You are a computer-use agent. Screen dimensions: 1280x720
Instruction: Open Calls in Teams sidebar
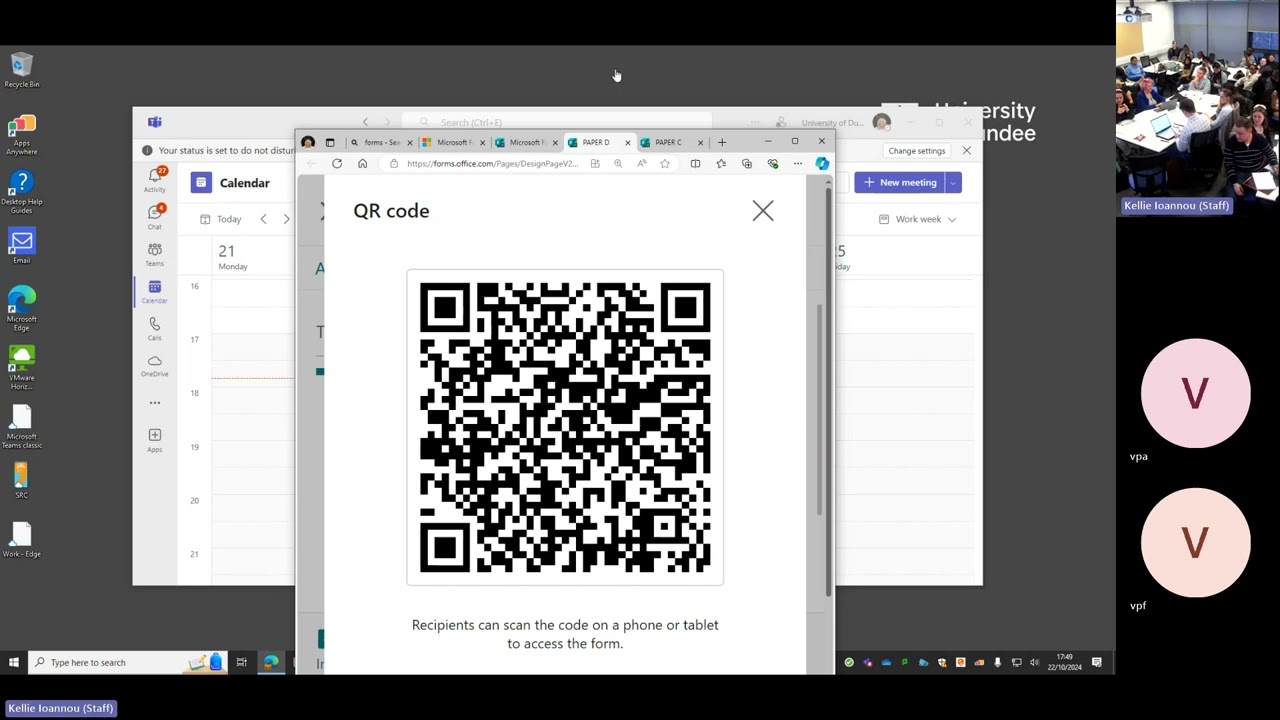[x=155, y=328]
